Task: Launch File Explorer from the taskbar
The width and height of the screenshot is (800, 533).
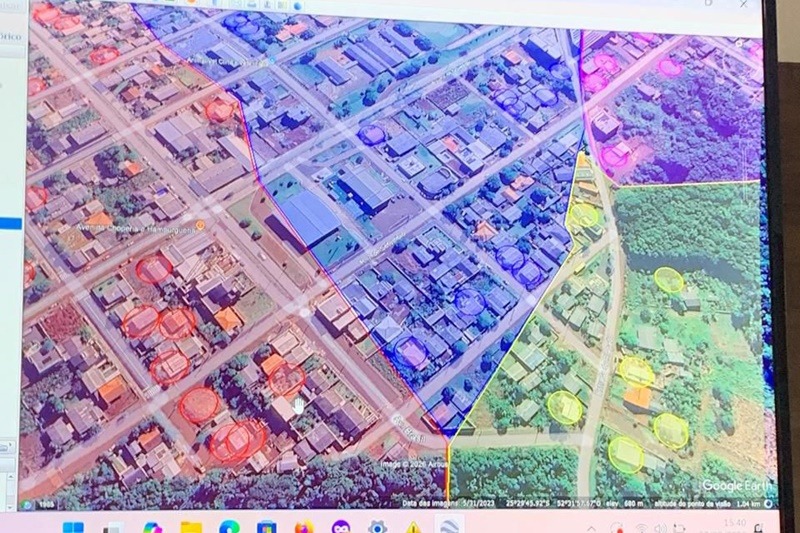Action: [x=191, y=527]
